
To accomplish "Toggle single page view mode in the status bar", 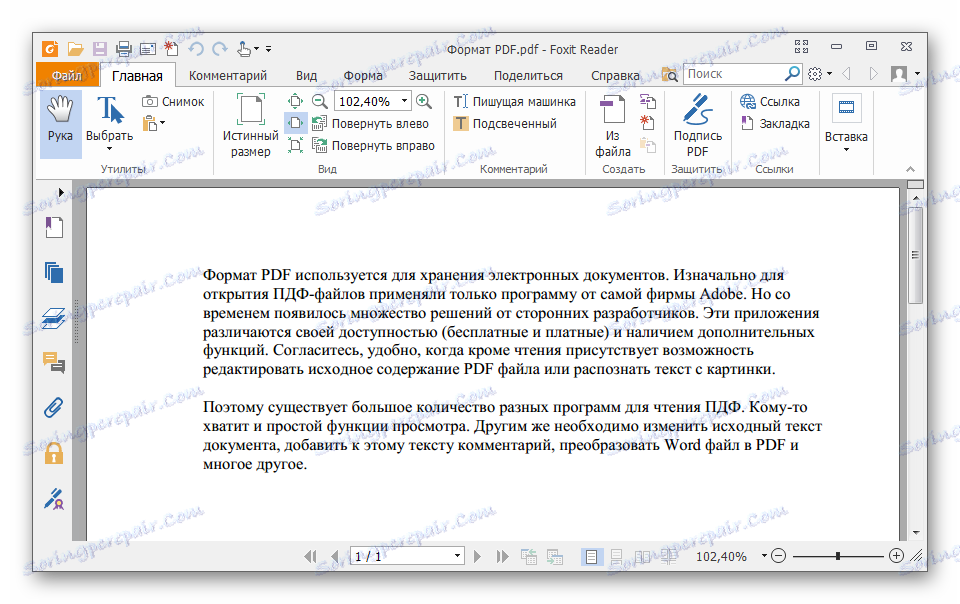I will click(x=591, y=556).
